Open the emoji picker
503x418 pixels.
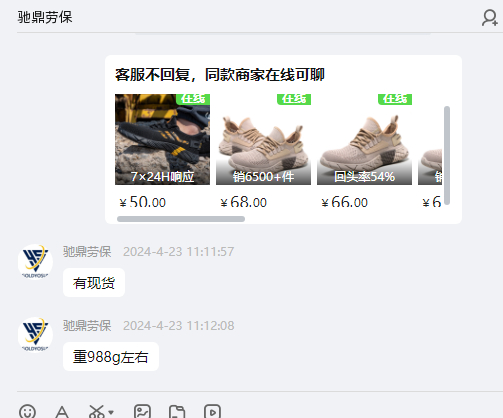pyautogui.click(x=27, y=411)
